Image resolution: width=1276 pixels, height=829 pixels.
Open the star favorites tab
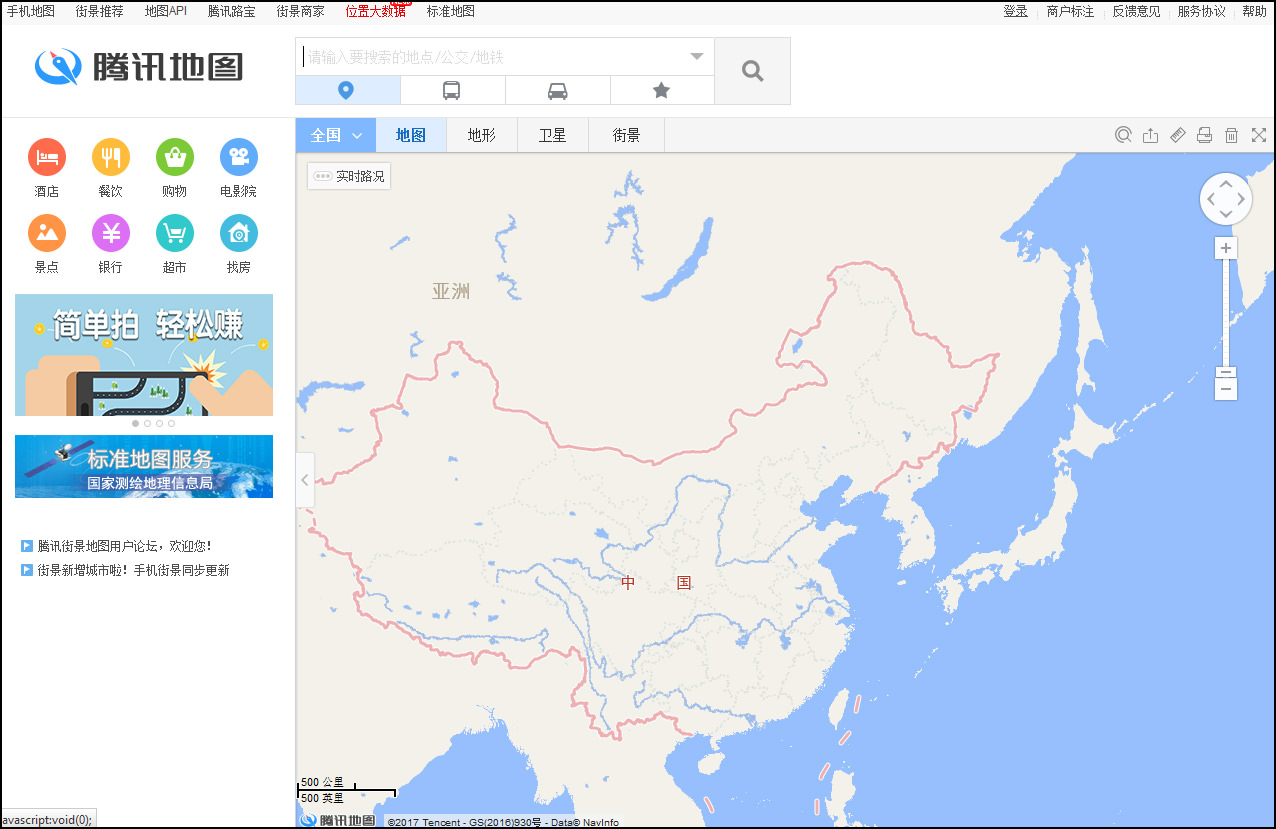tap(662, 90)
